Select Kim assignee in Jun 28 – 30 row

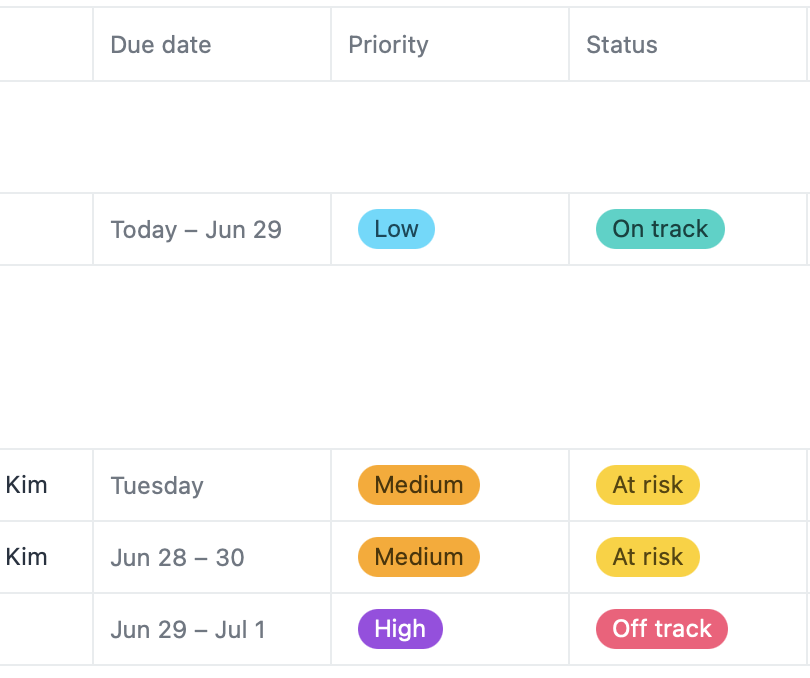27,557
